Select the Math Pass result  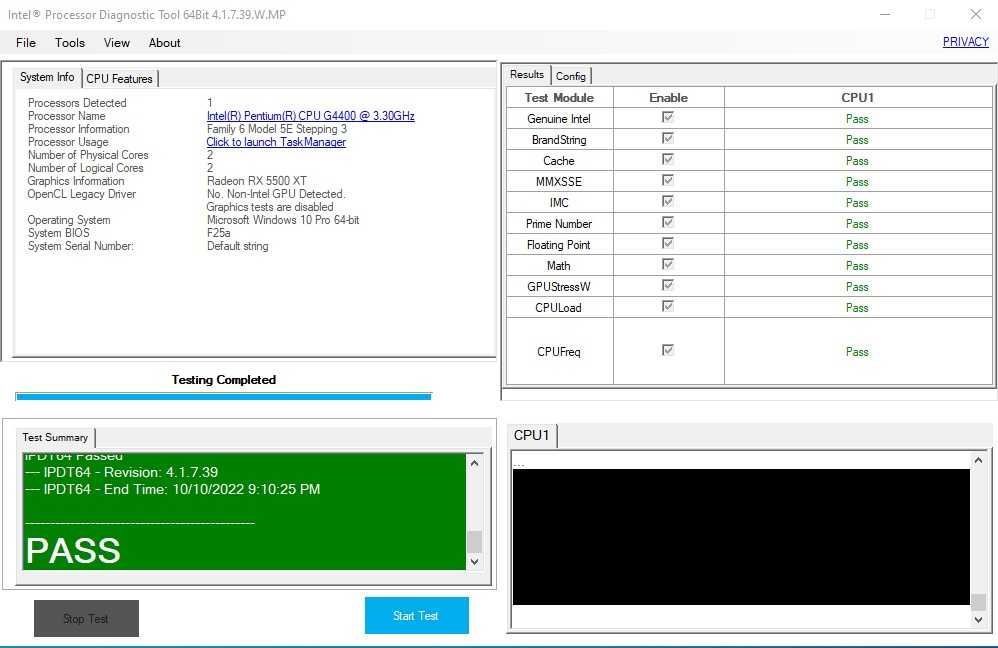point(857,266)
